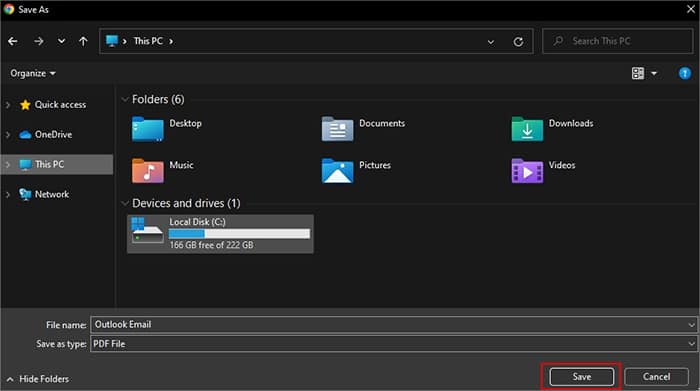Click the Cancel button
Screen dimensions: 700x391
pos(656,377)
